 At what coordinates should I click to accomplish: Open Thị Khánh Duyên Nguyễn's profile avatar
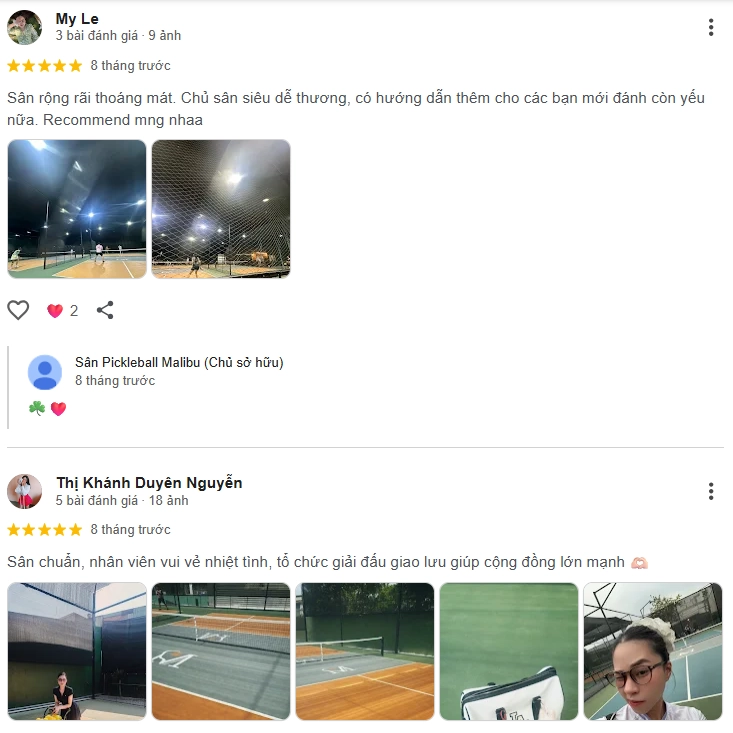[x=24, y=491]
